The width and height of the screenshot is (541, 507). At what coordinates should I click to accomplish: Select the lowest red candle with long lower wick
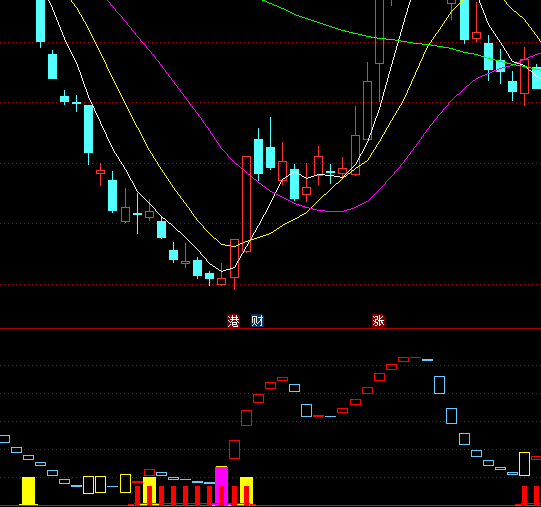coord(235,263)
